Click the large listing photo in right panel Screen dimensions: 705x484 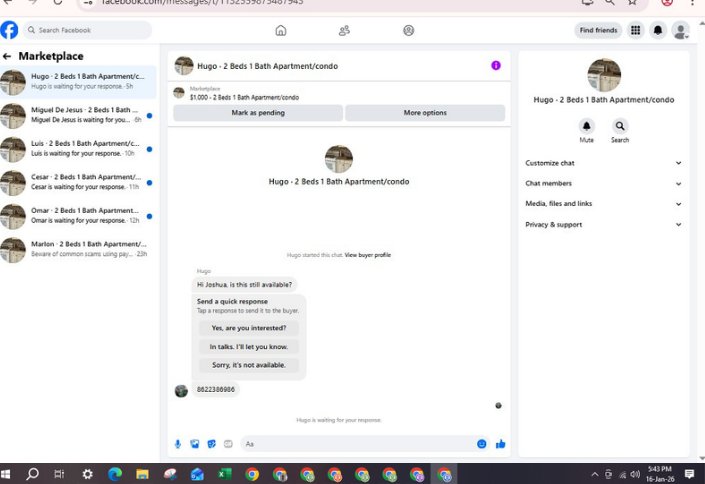pyautogui.click(x=604, y=75)
